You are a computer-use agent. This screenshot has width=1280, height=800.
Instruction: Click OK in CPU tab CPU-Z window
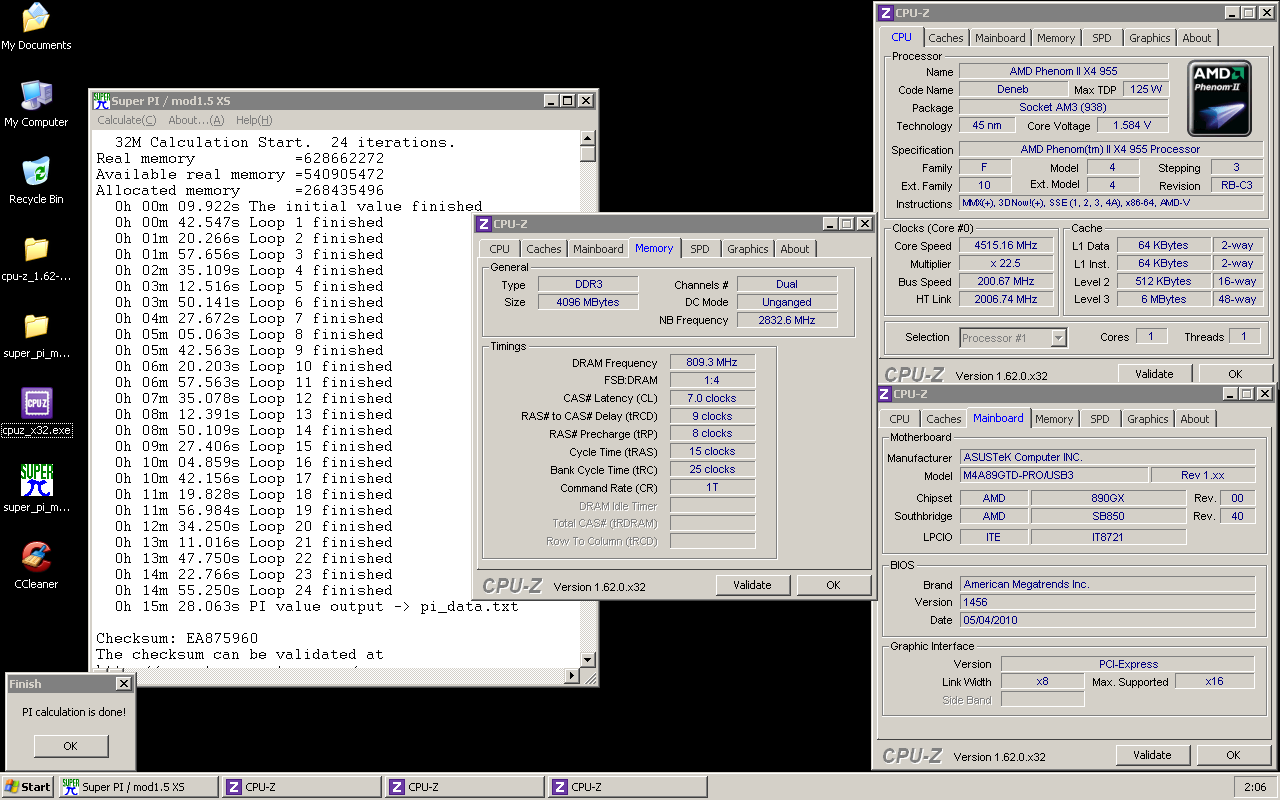click(1235, 374)
